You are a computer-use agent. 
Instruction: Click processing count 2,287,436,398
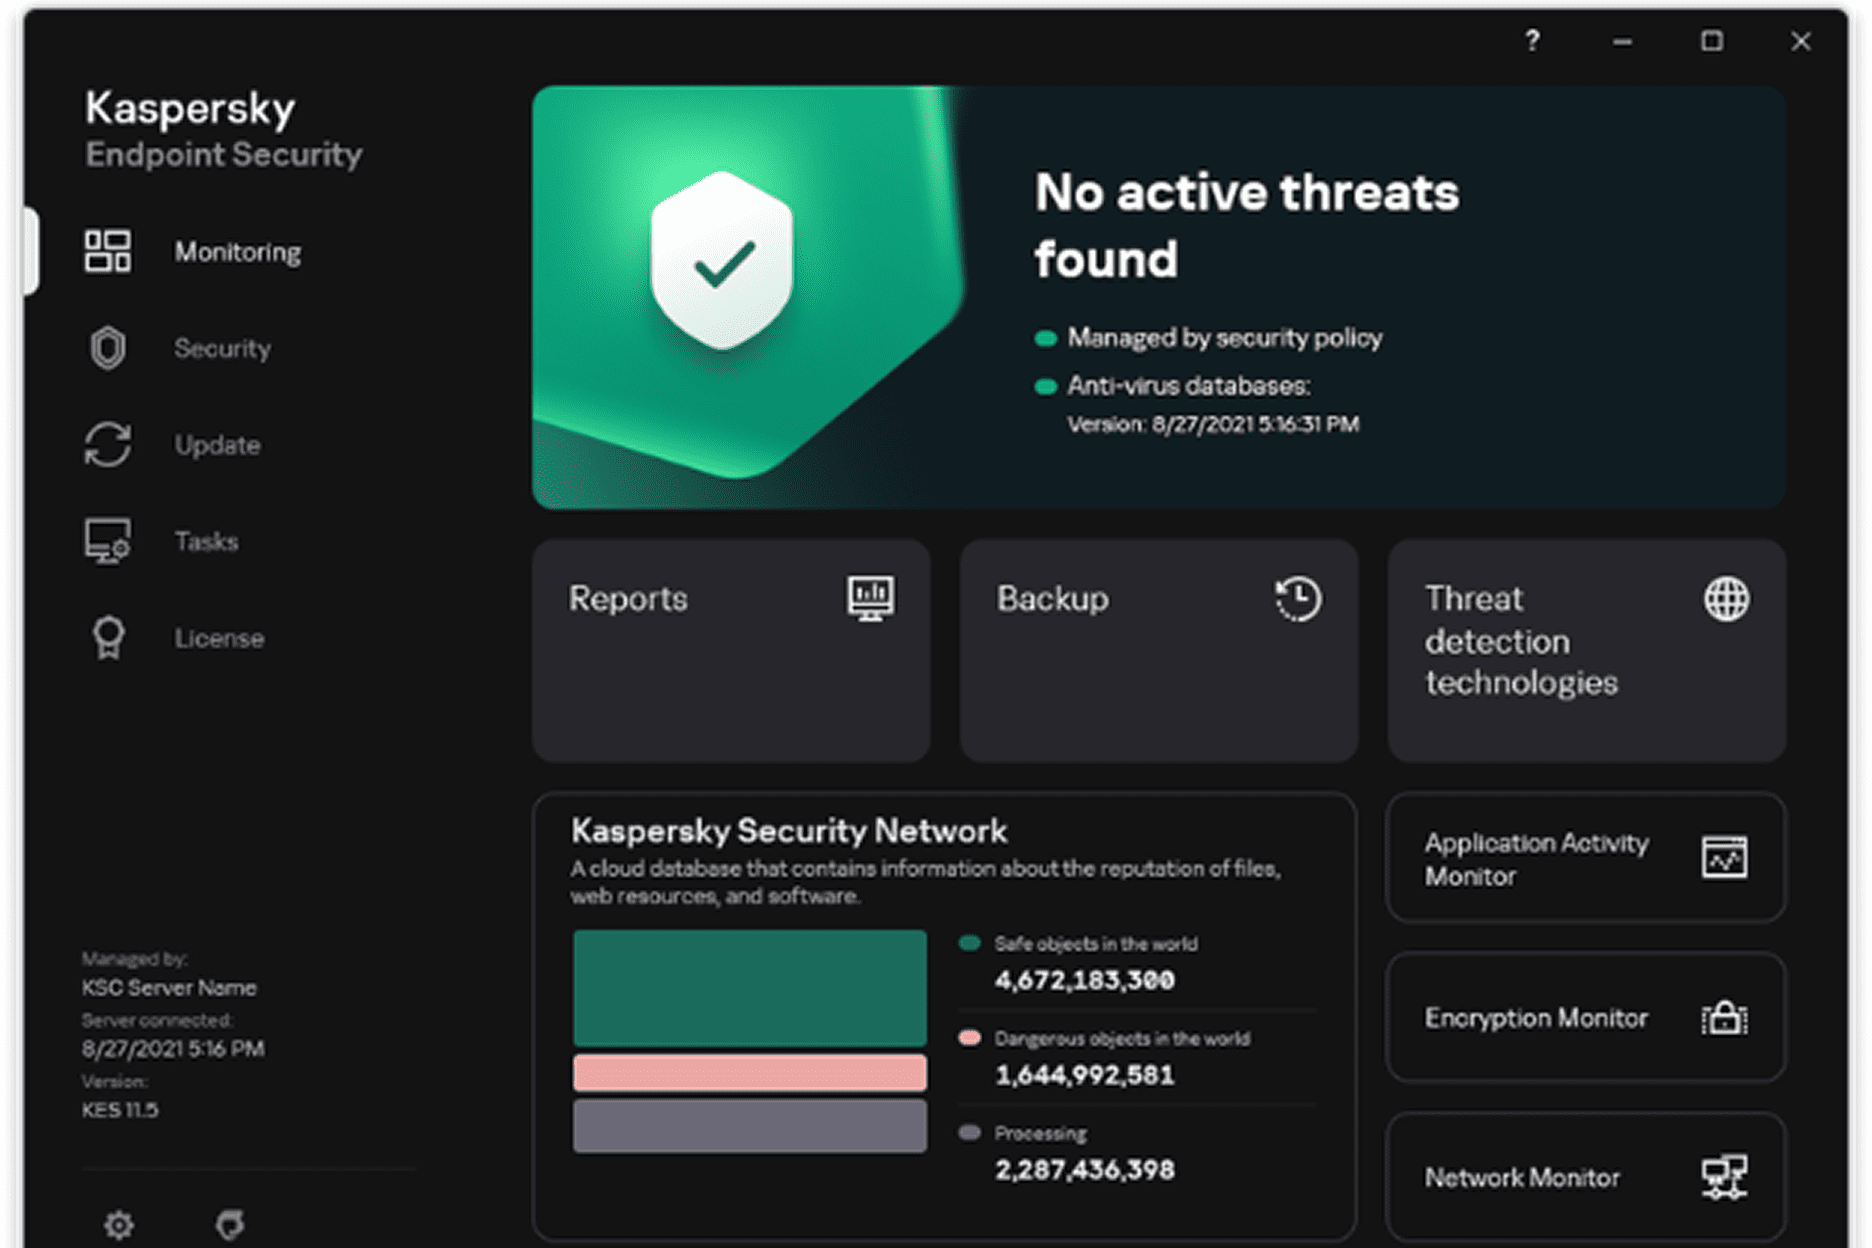[1085, 1170]
